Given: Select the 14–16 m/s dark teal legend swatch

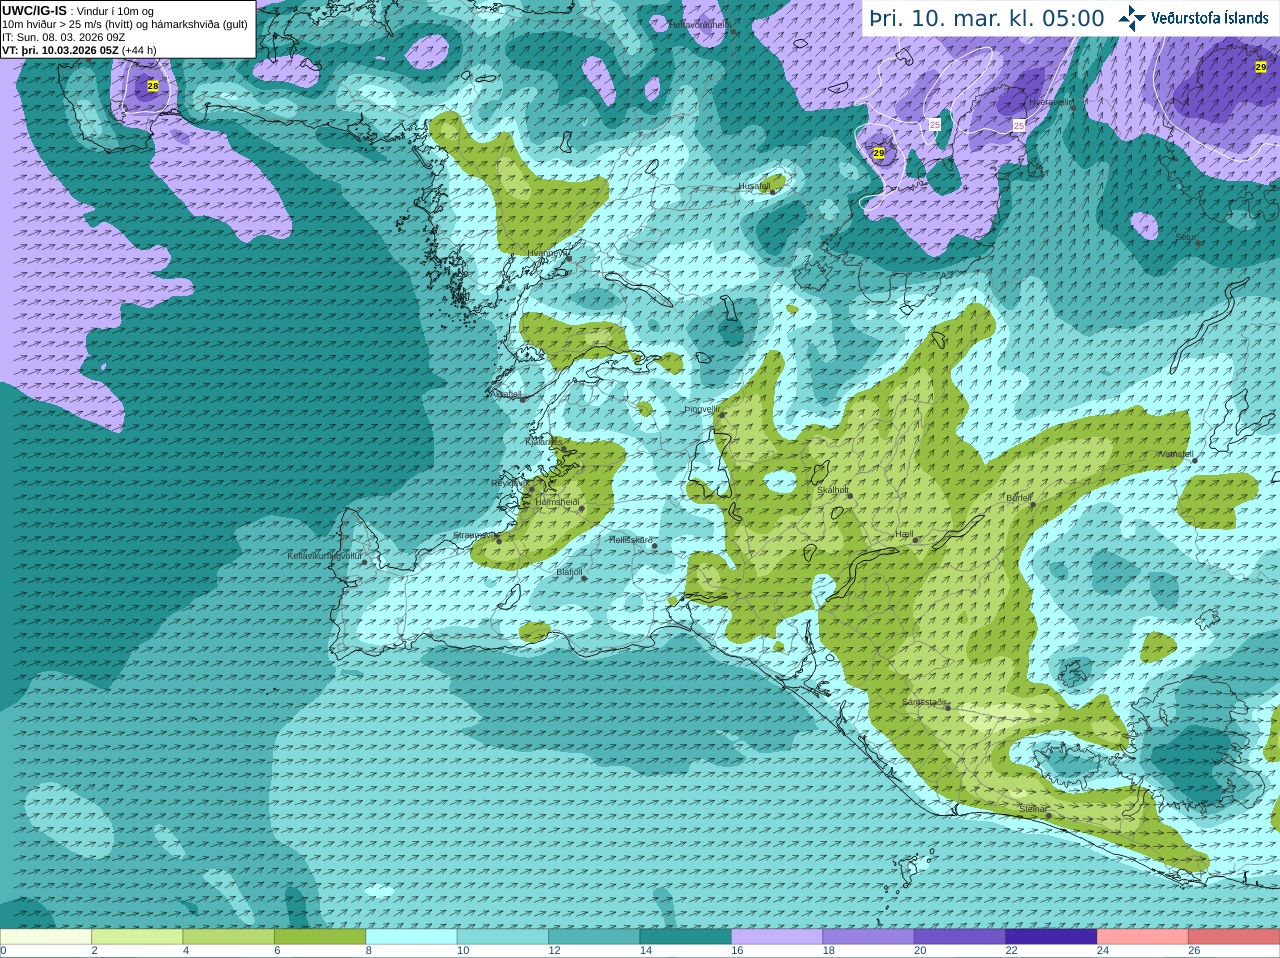Looking at the screenshot, I should pos(686,937).
